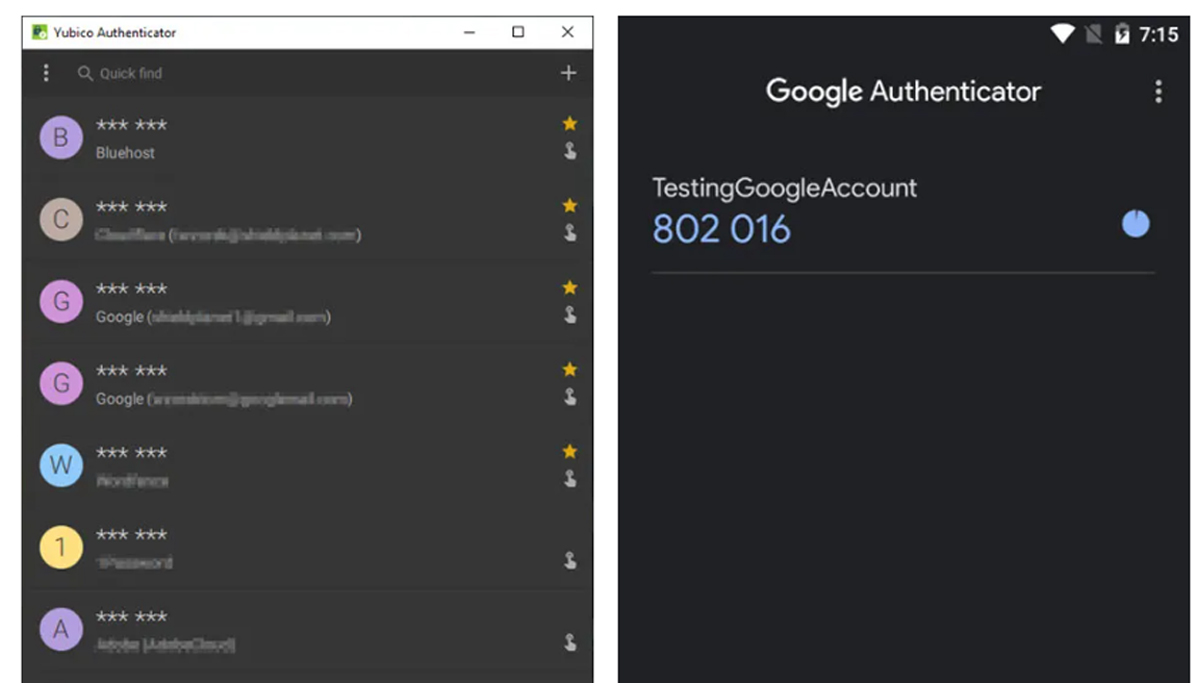
Task: Touch icon on the W avatar row
Action: click(570, 479)
